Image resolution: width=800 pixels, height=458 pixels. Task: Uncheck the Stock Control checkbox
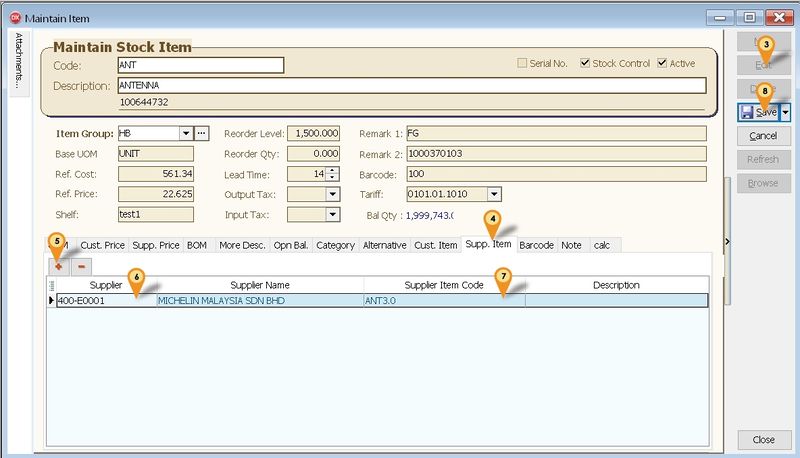click(586, 64)
